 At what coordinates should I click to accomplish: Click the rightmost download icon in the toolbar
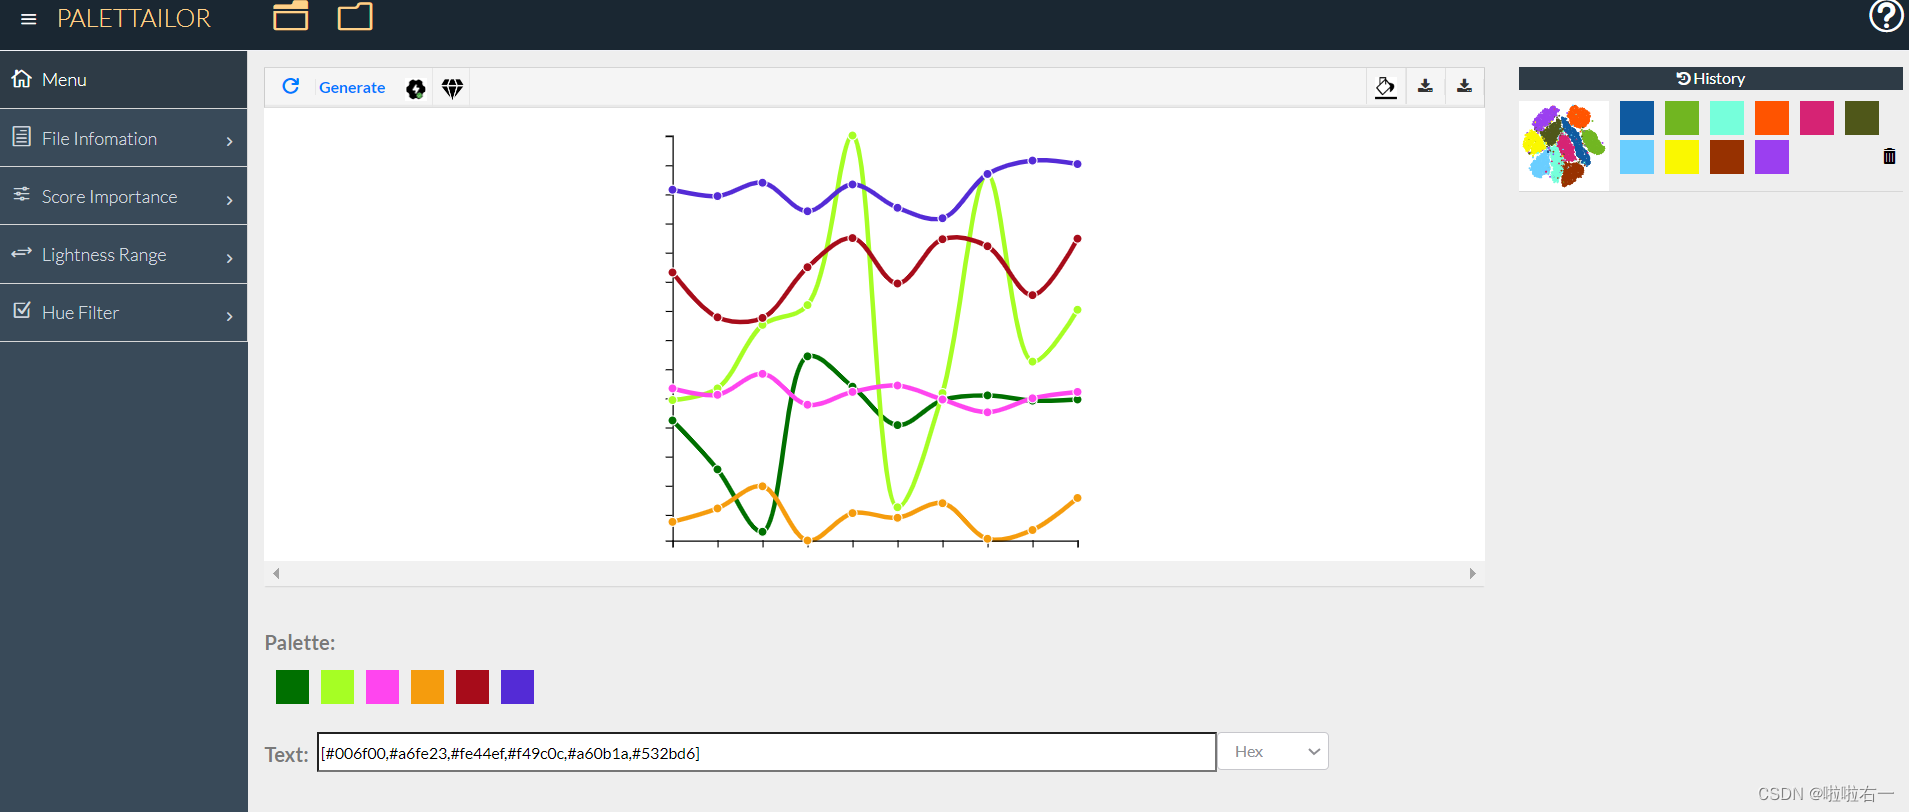(1464, 87)
